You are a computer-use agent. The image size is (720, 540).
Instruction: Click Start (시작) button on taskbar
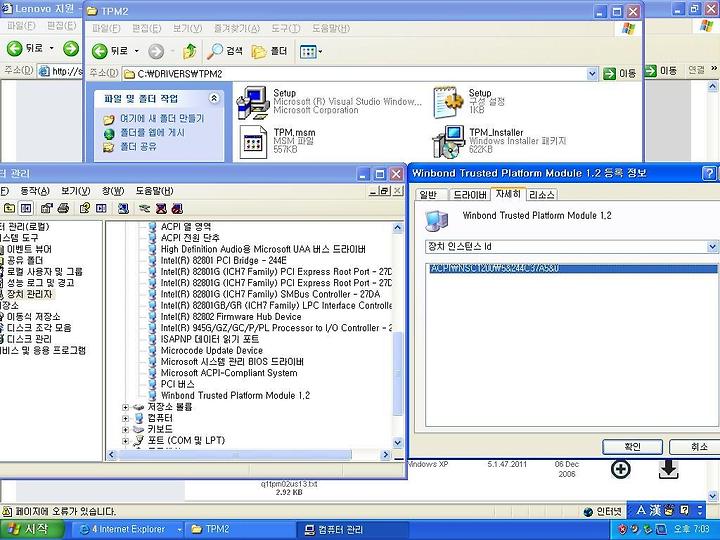pos(30,529)
